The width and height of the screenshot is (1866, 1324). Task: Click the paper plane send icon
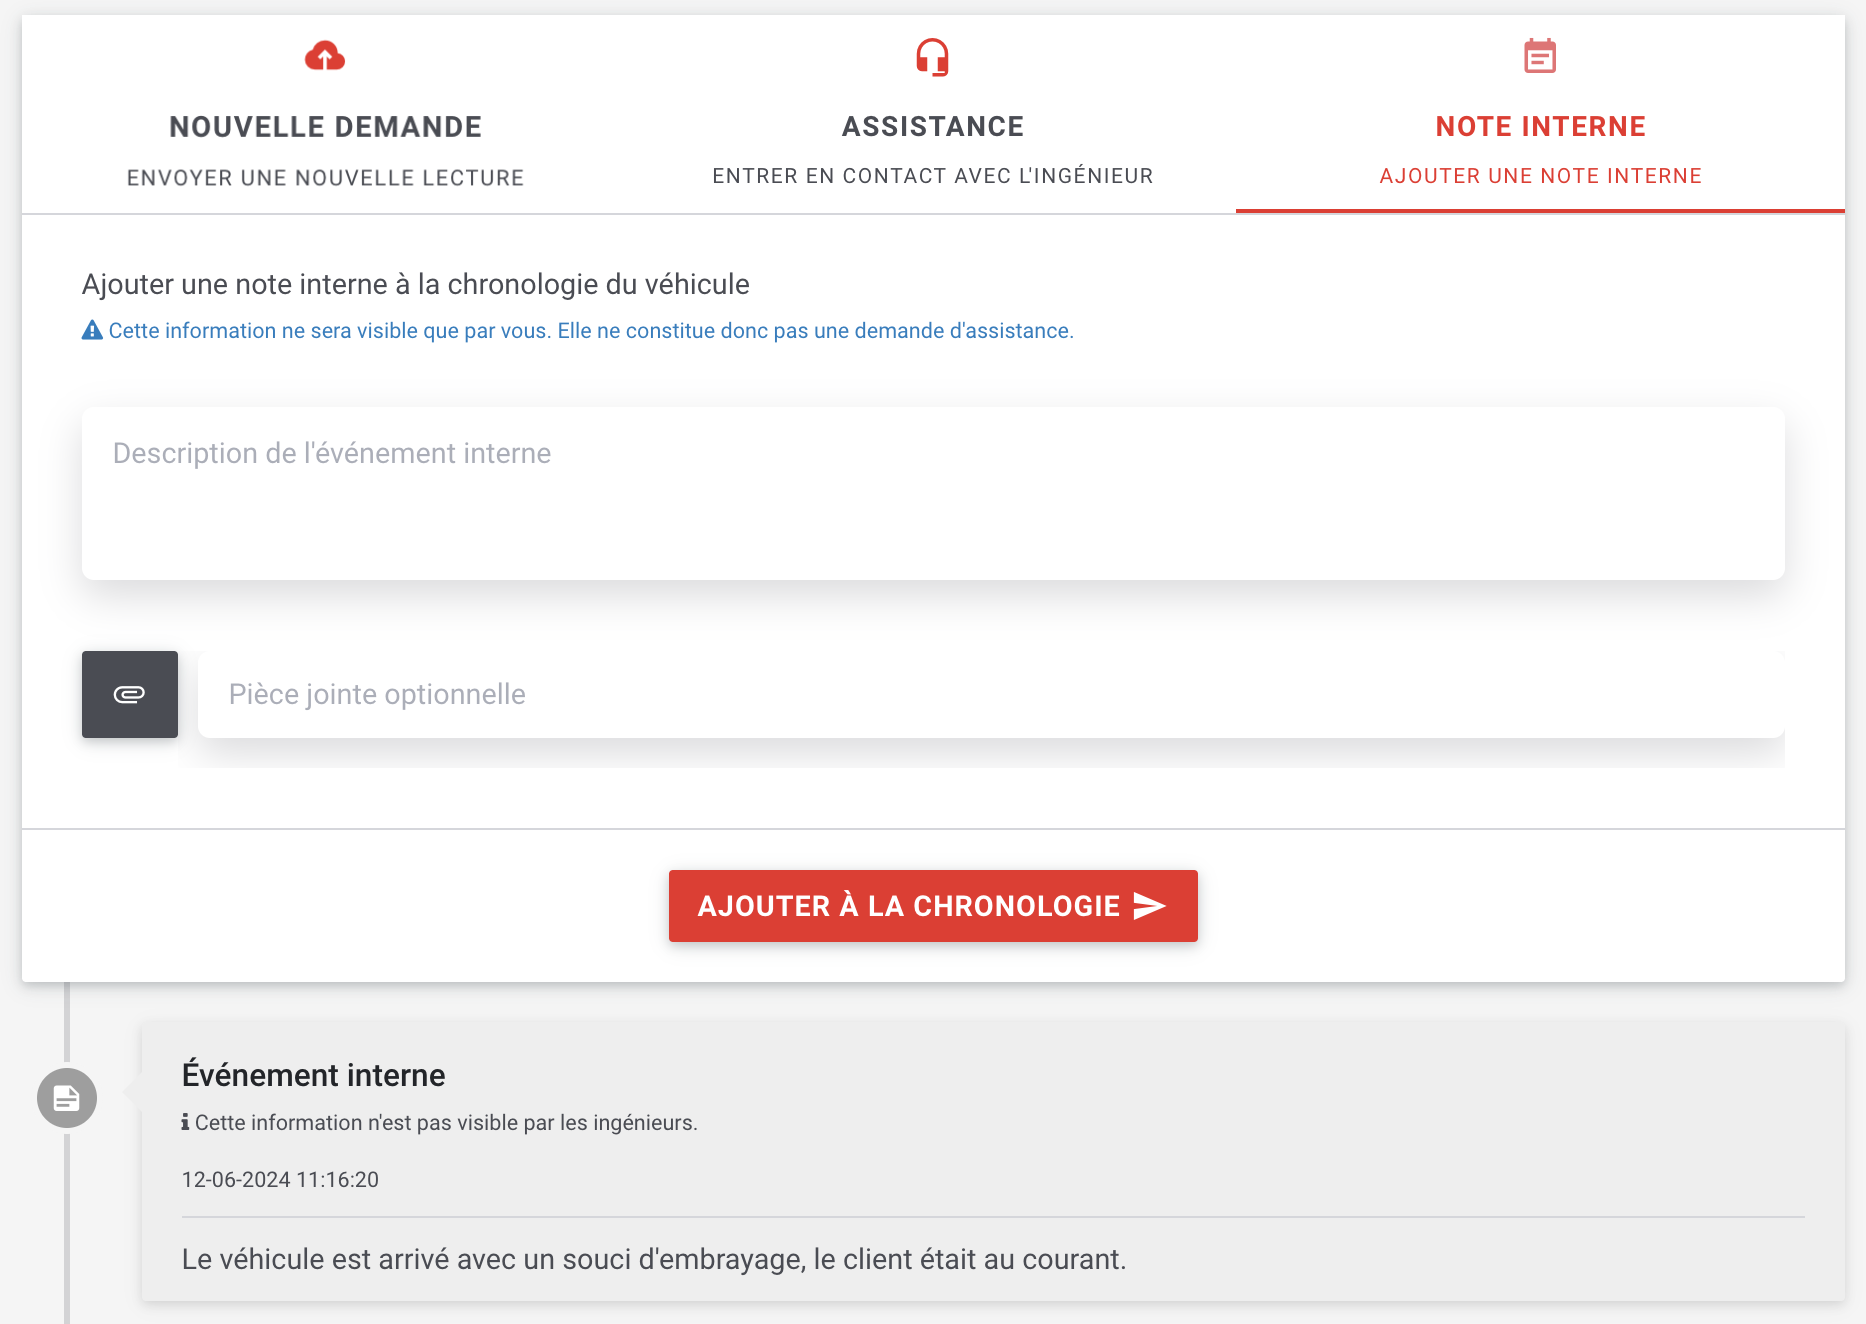[1150, 906]
